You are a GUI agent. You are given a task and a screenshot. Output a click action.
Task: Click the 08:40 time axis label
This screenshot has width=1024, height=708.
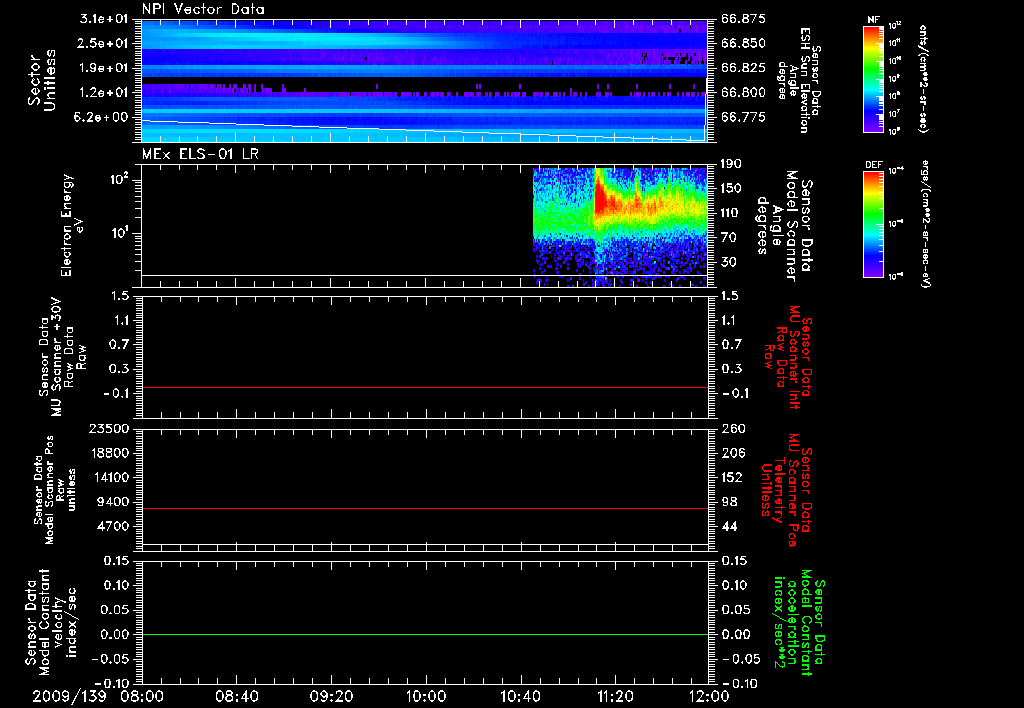(236, 697)
